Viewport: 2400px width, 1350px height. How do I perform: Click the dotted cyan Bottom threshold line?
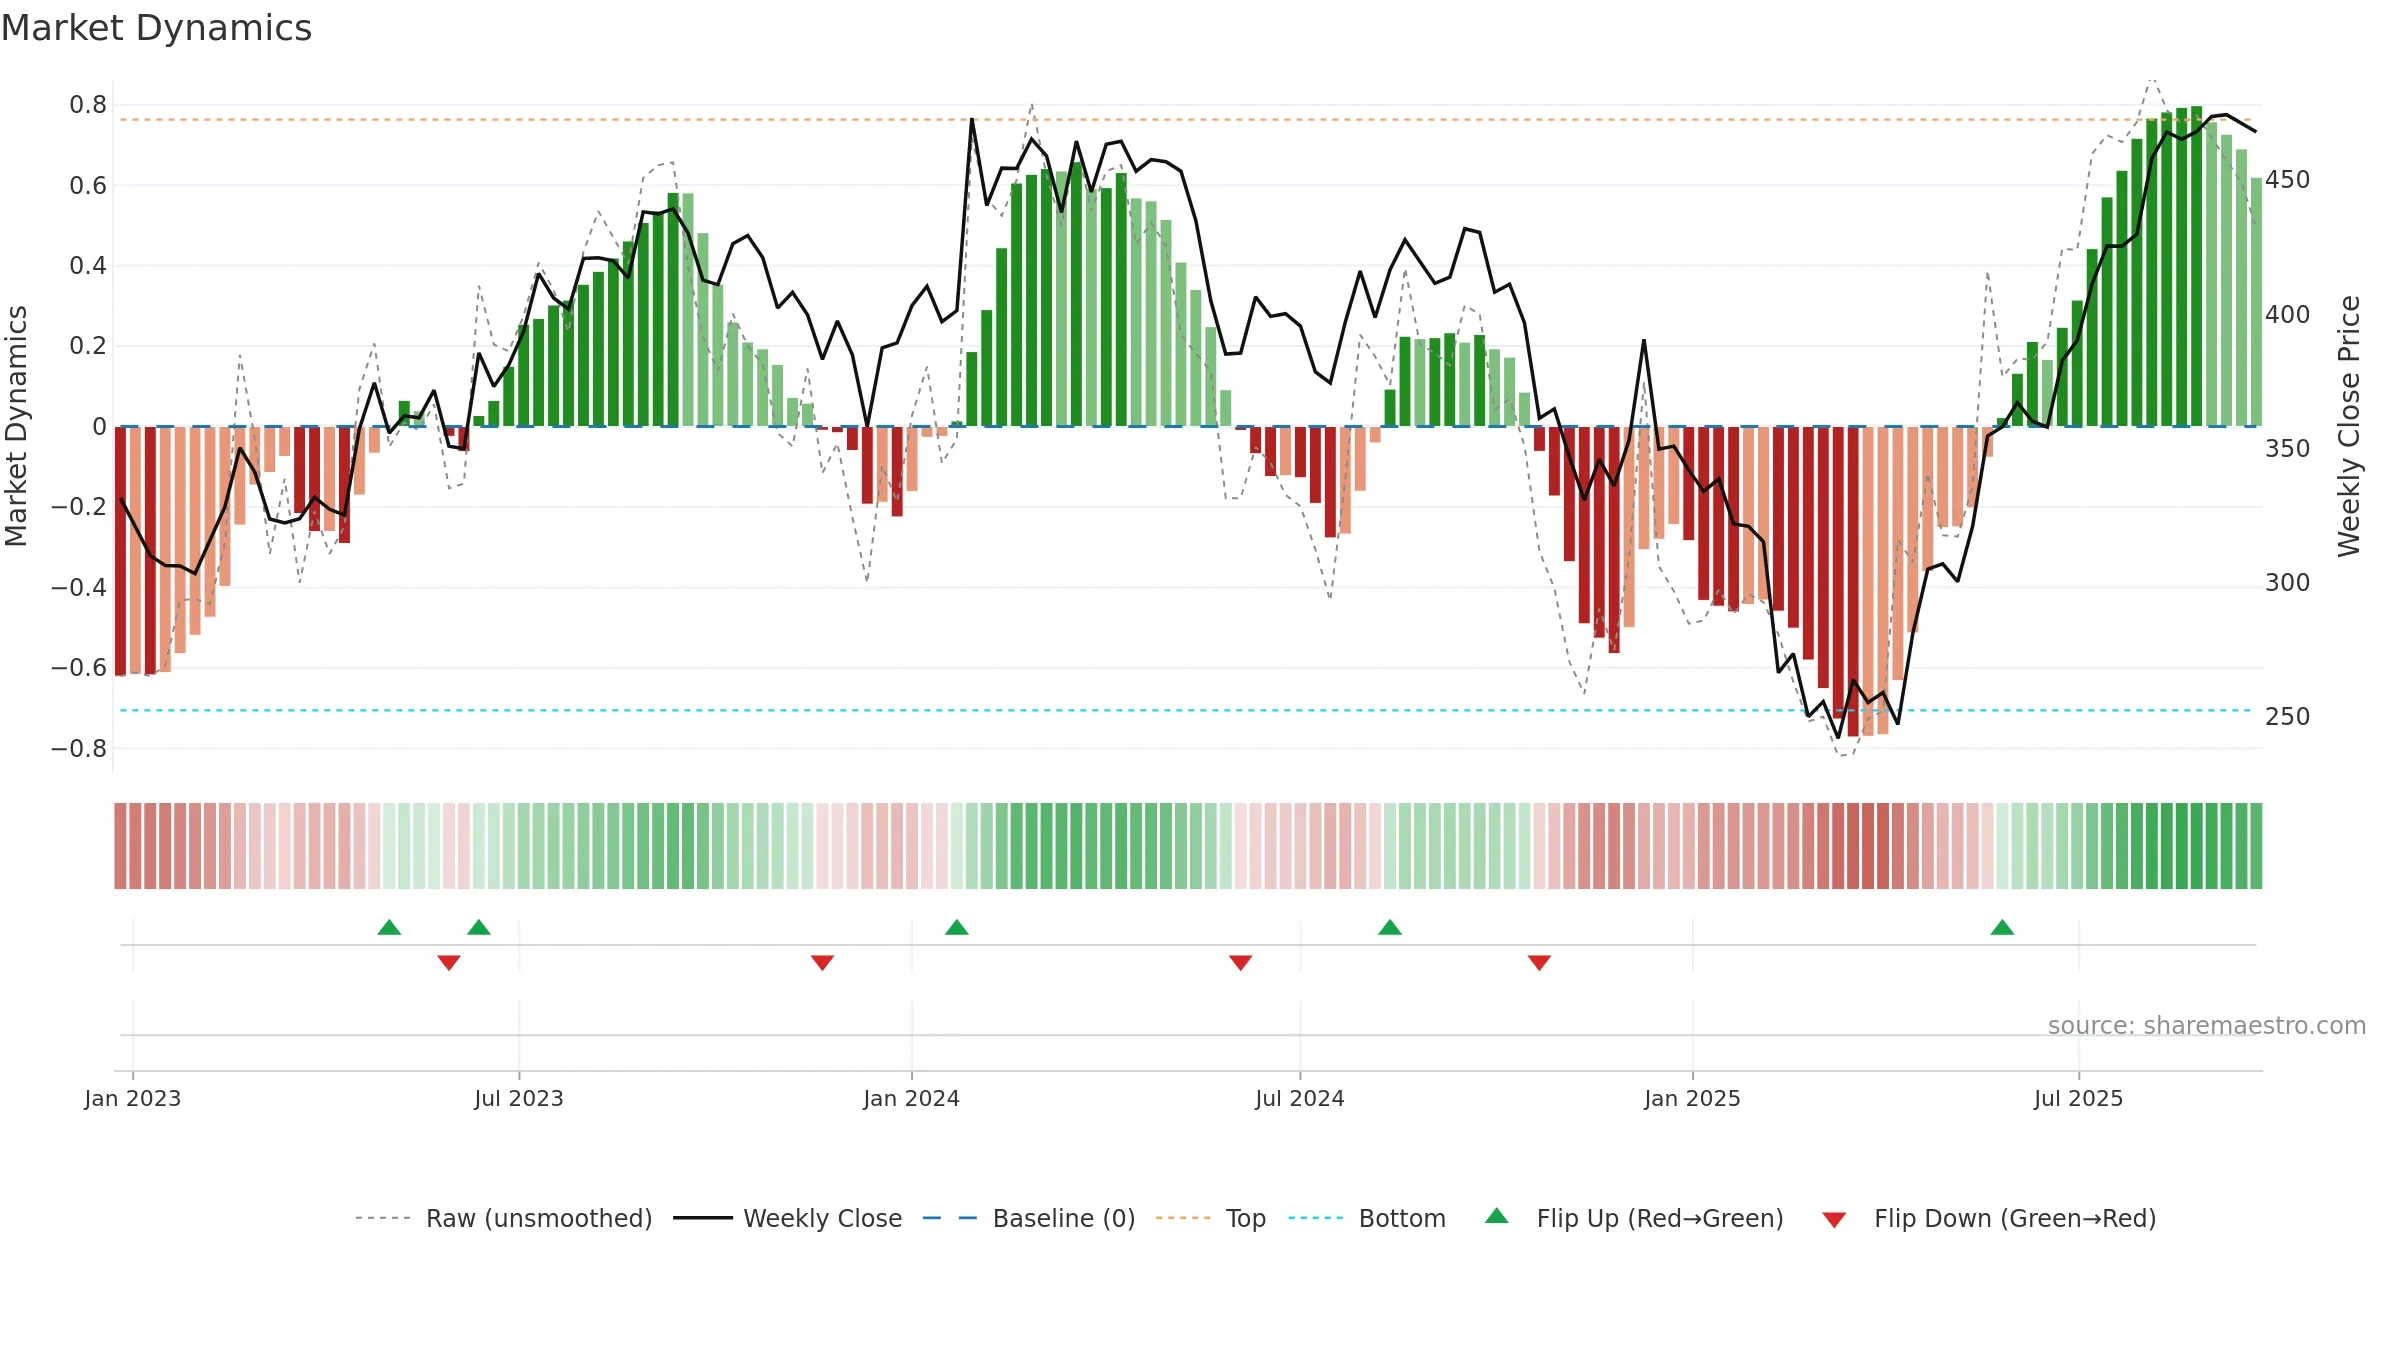pos(1187,710)
